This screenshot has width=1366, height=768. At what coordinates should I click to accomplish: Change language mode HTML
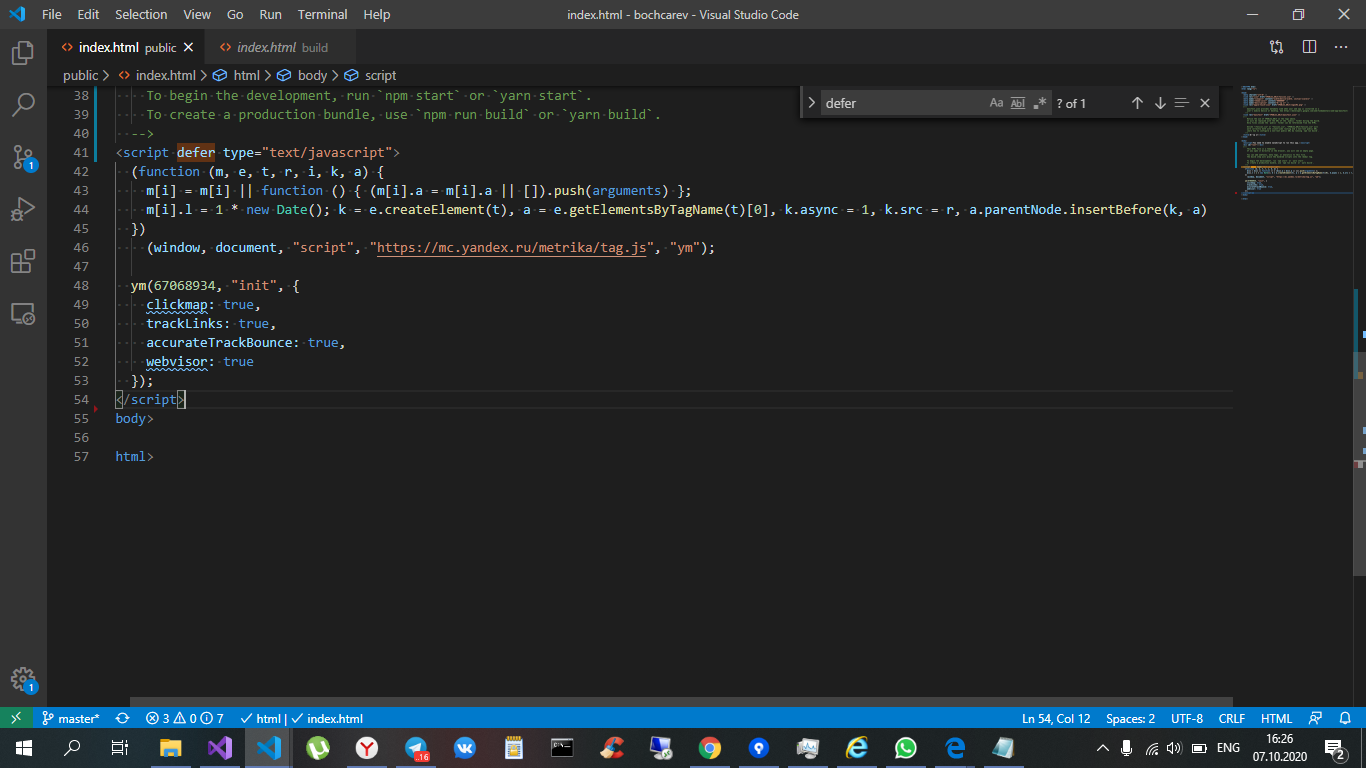coord(1276,718)
